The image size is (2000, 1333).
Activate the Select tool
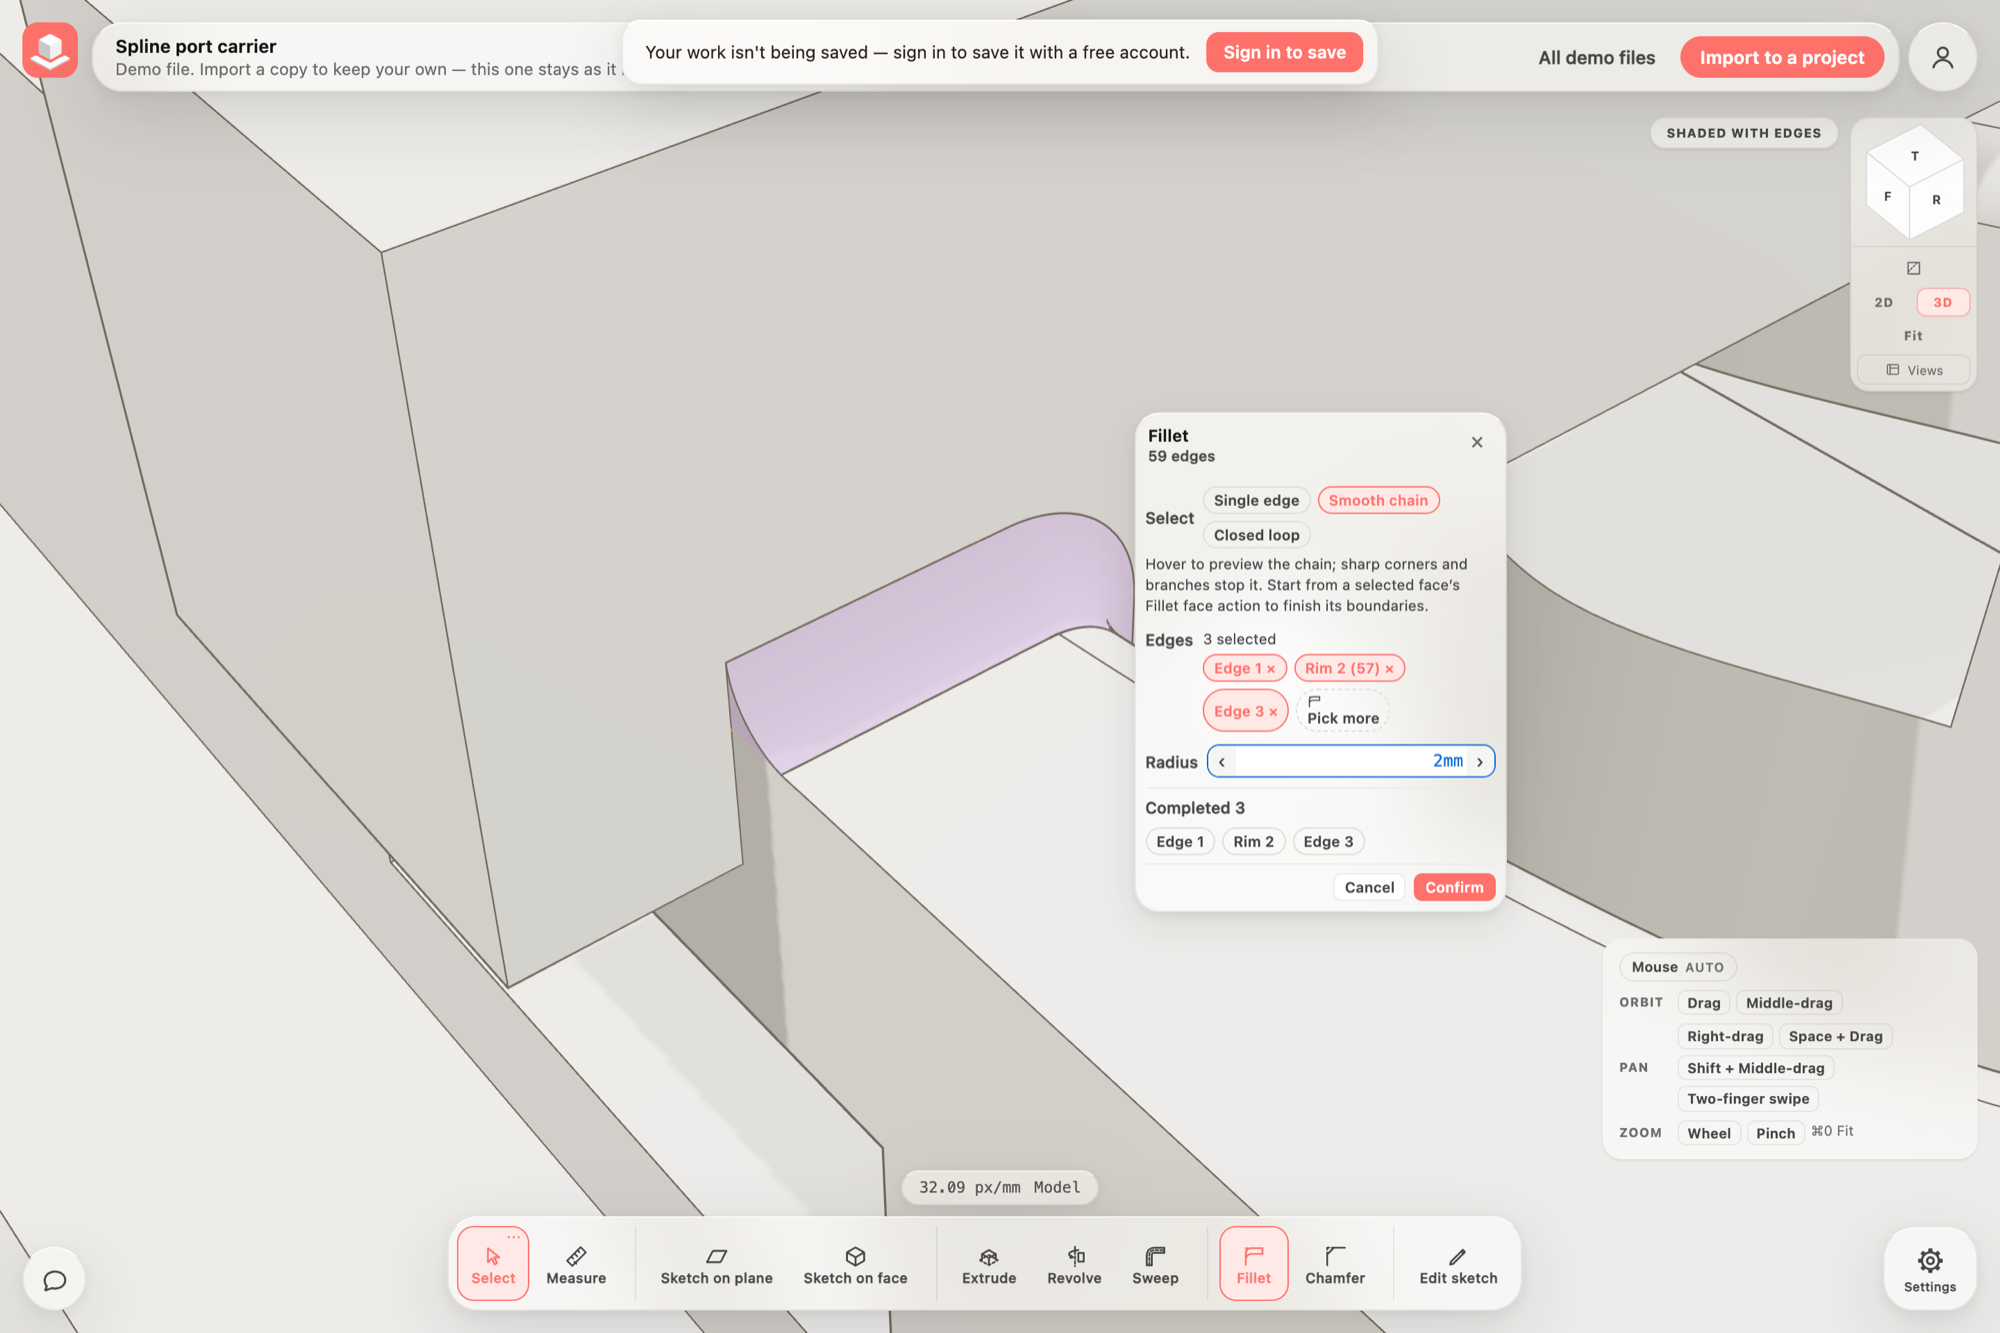pos(493,1263)
